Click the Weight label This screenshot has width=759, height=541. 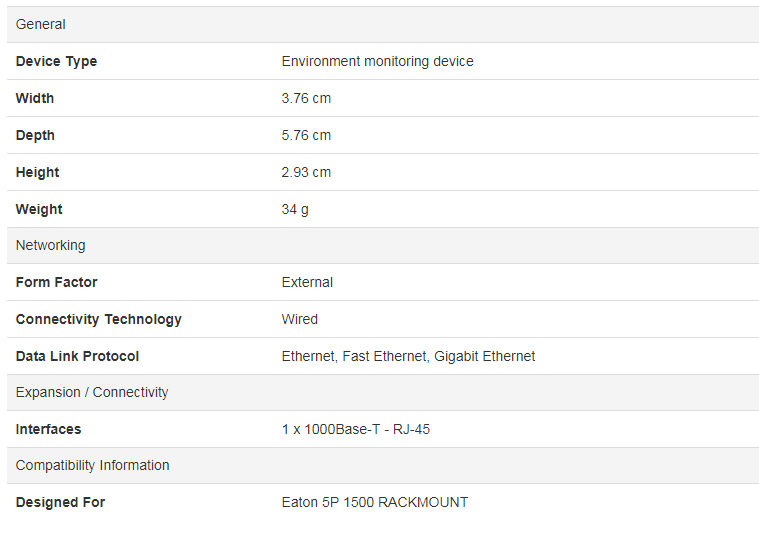(39, 209)
